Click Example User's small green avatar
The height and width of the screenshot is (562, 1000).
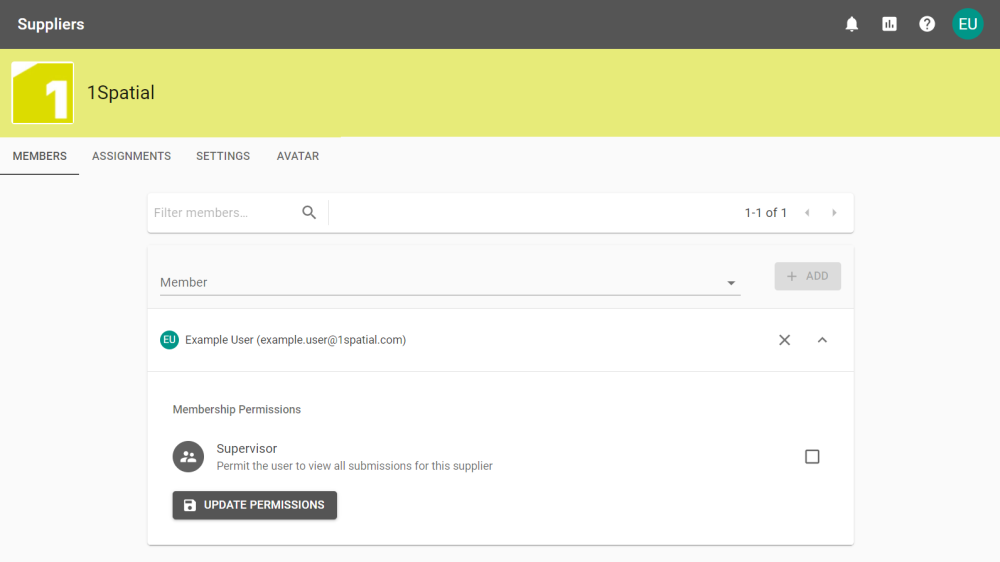[x=169, y=340]
